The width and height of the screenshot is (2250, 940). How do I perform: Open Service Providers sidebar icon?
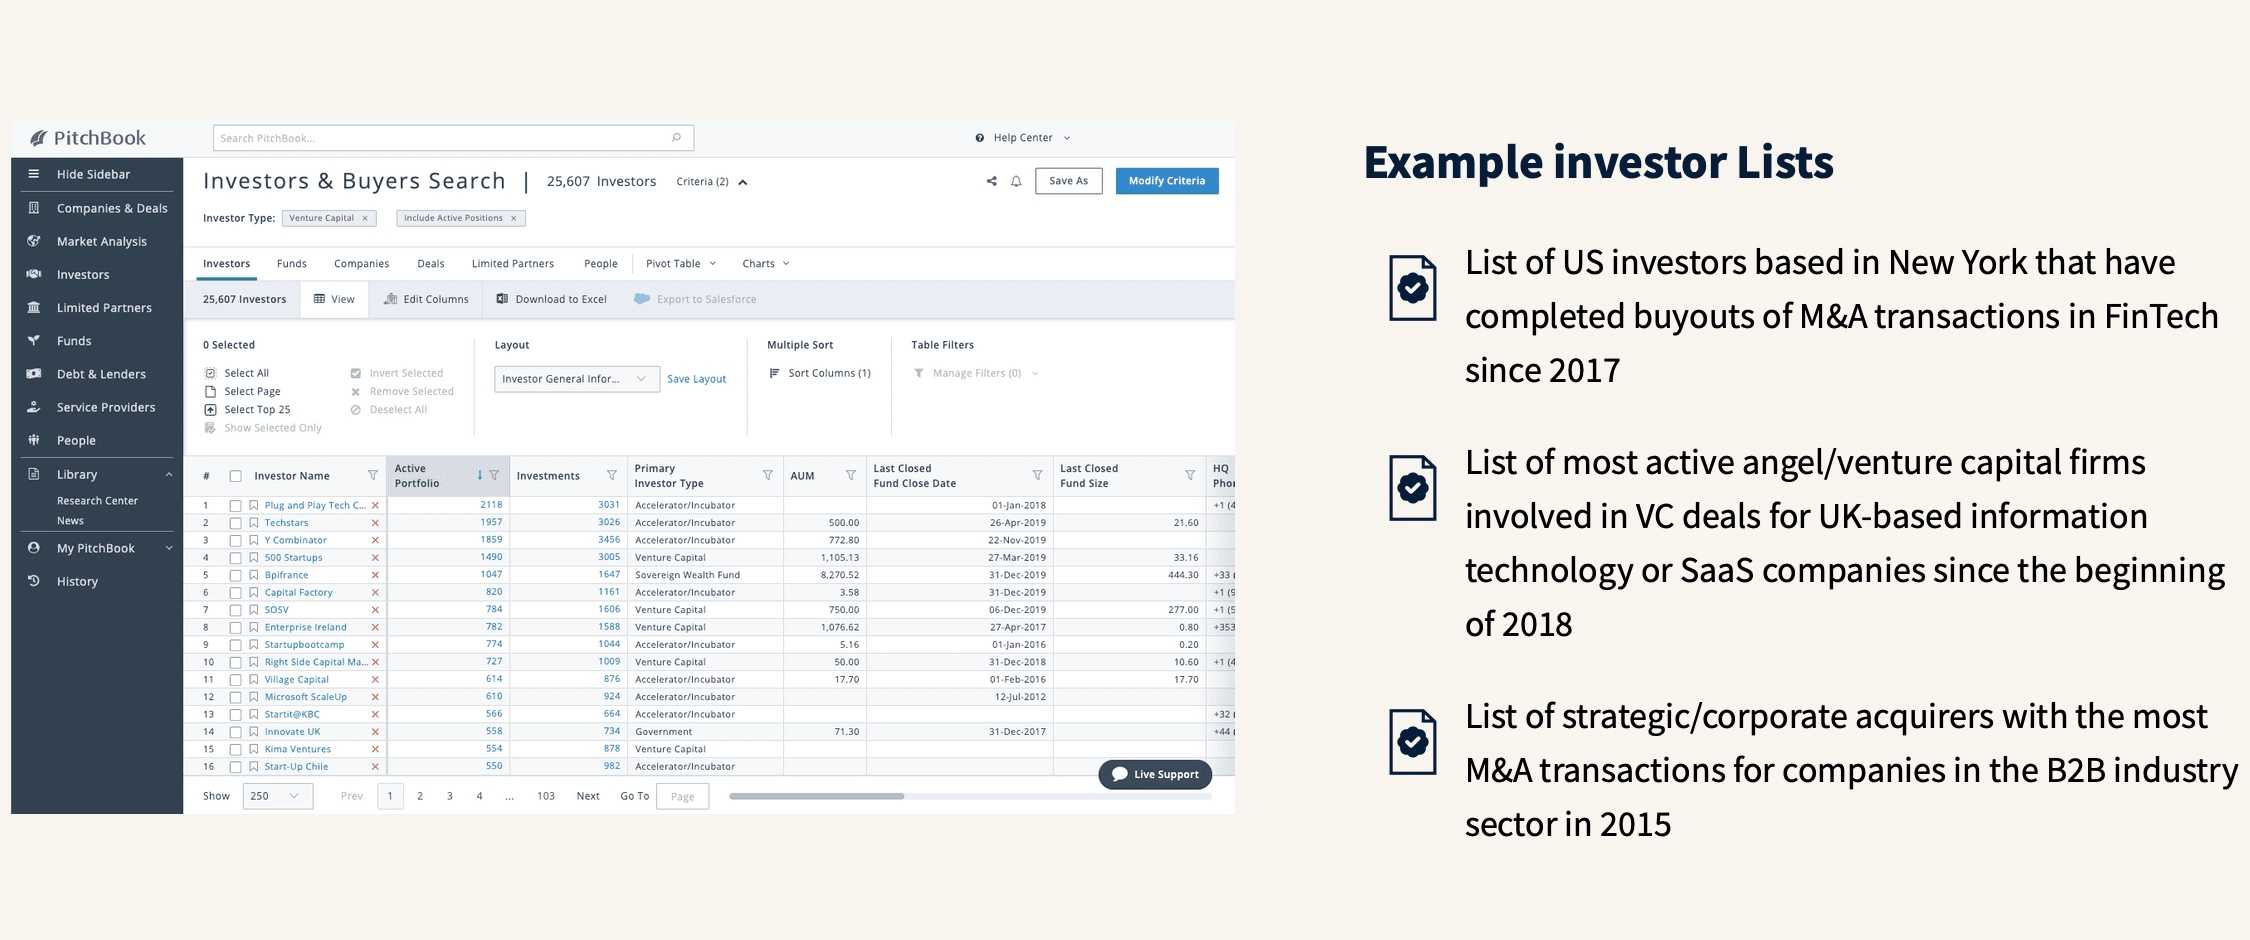tap(34, 407)
